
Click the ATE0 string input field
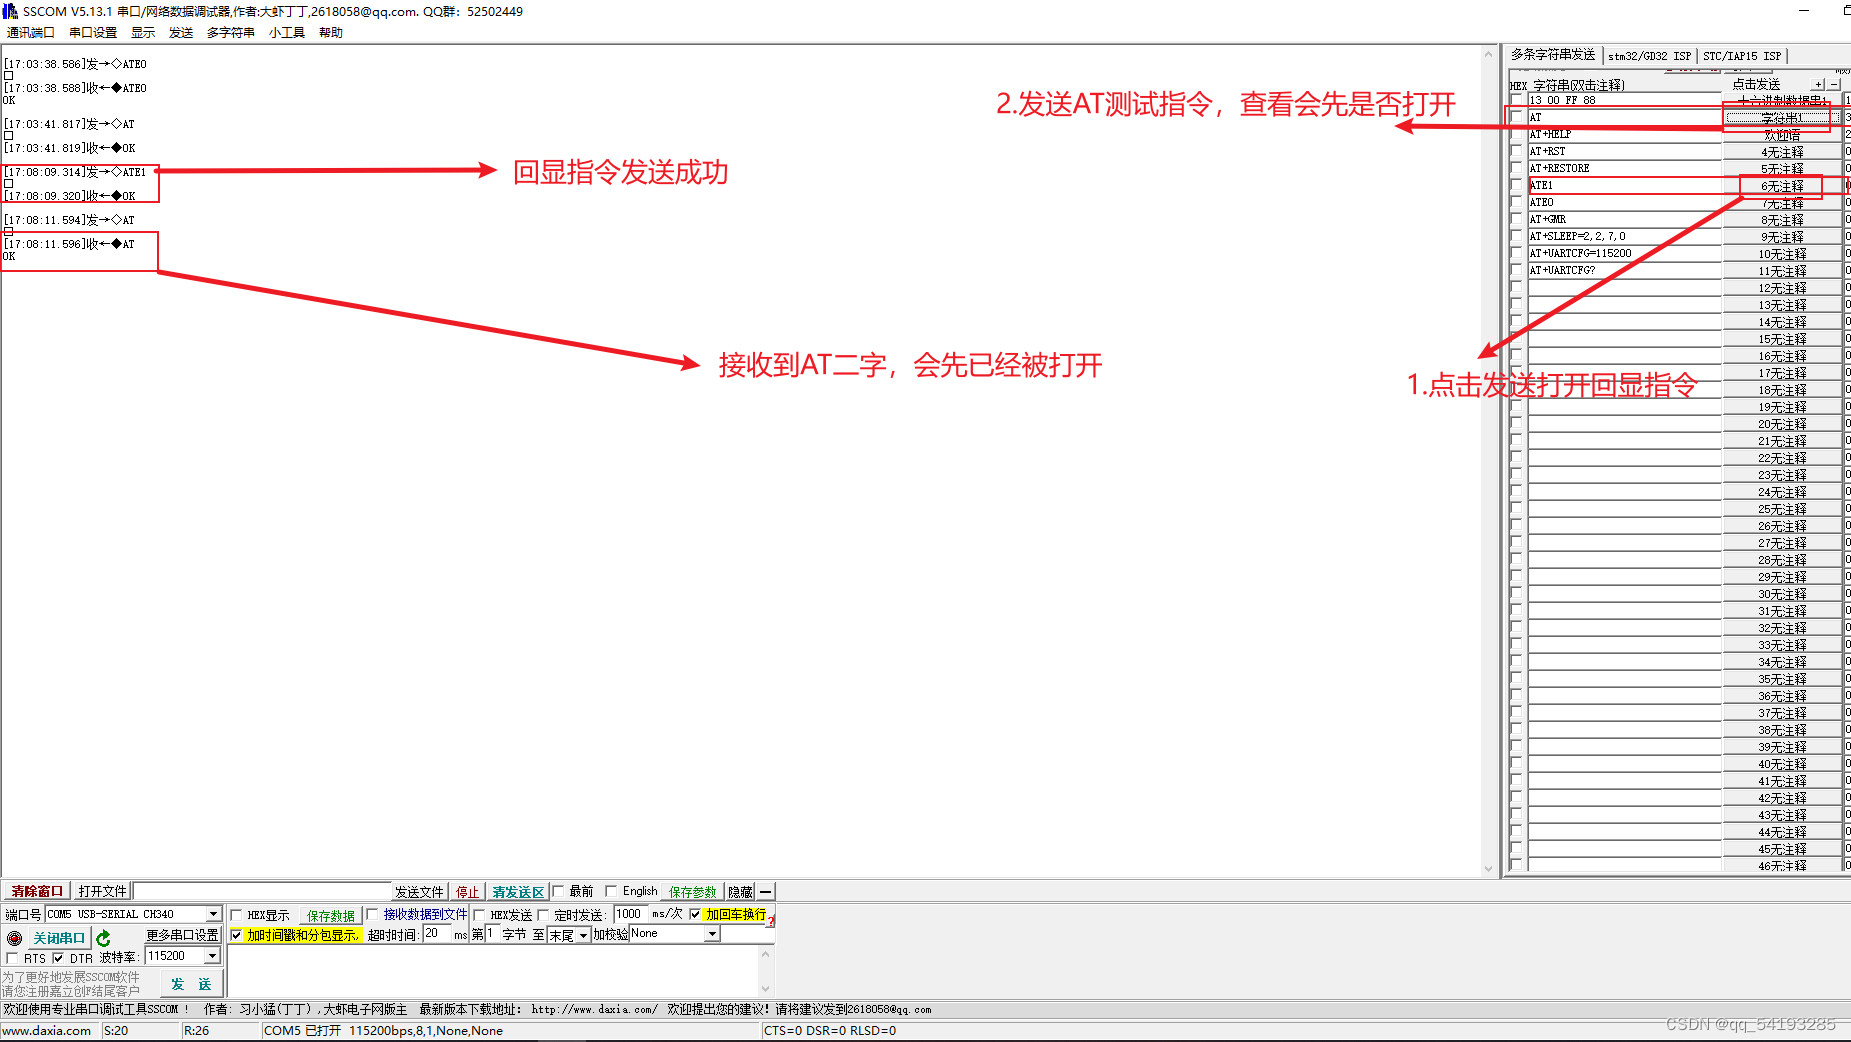(1624, 202)
